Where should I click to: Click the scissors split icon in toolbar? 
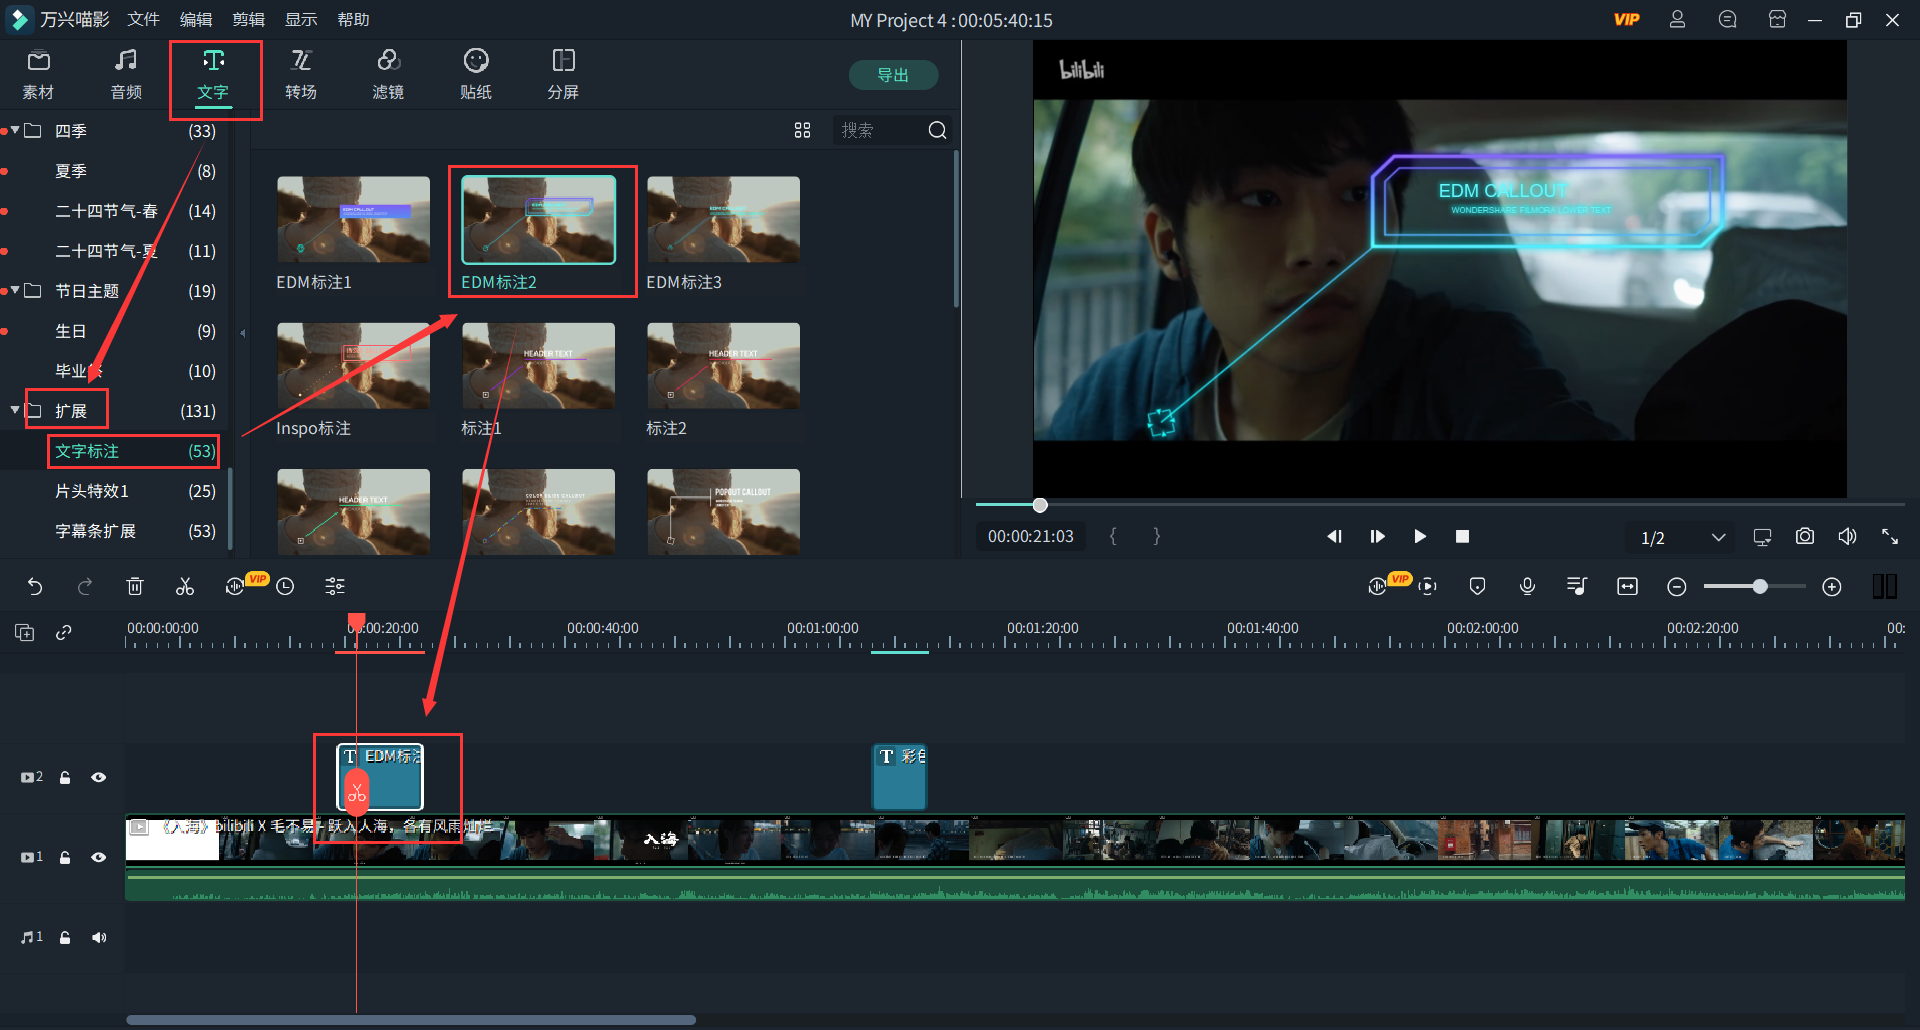[185, 587]
